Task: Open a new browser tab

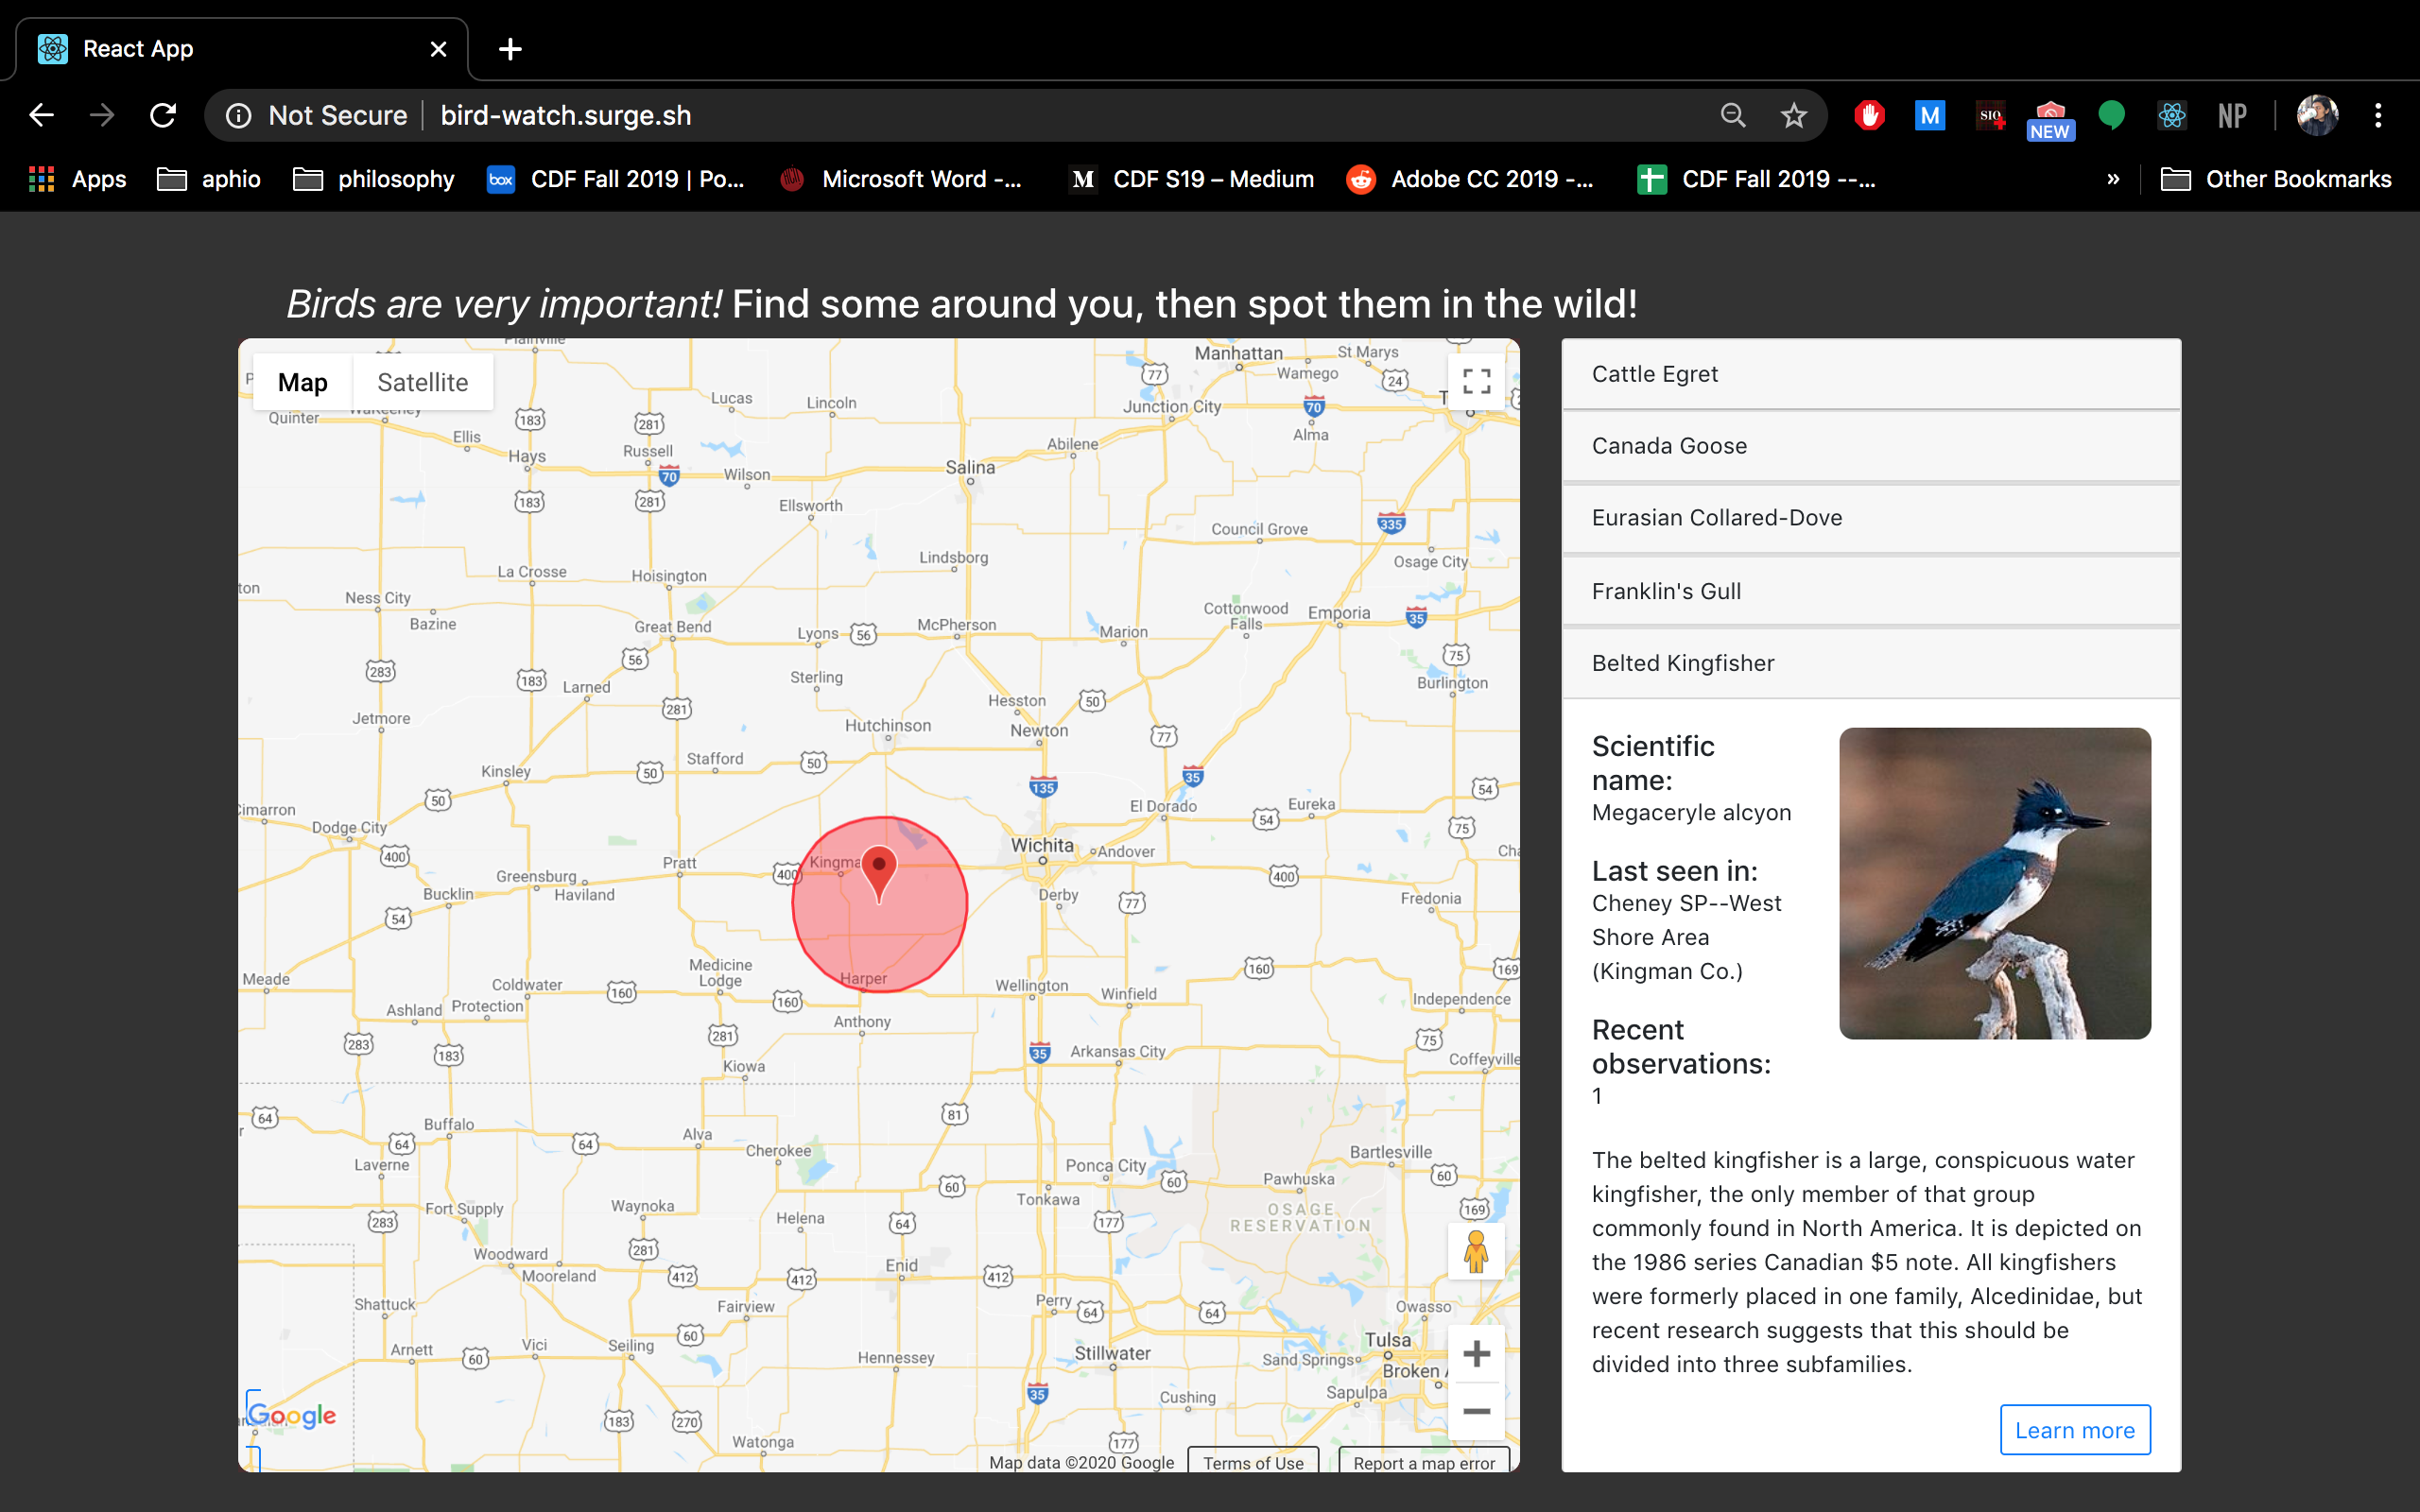Action: 510,49
